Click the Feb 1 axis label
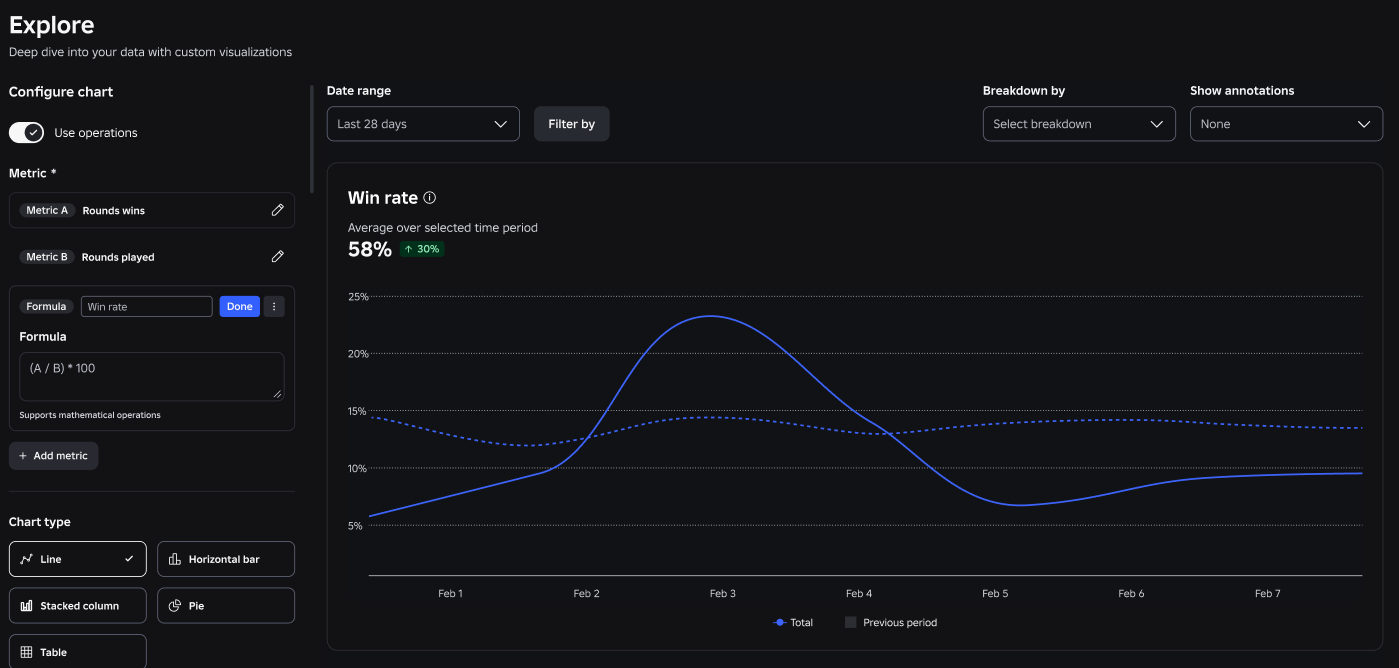The width and height of the screenshot is (1399, 668). [450, 594]
